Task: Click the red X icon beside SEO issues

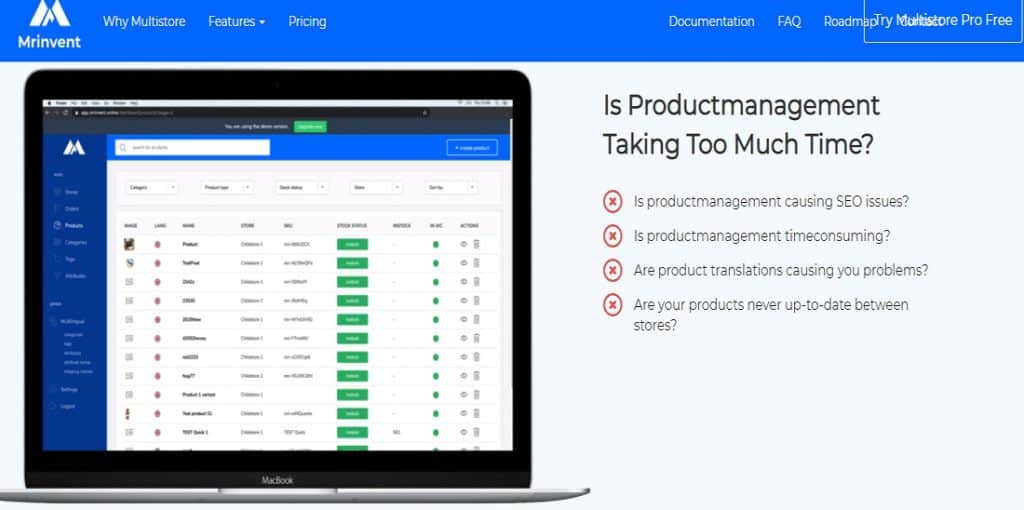Action: (x=613, y=201)
